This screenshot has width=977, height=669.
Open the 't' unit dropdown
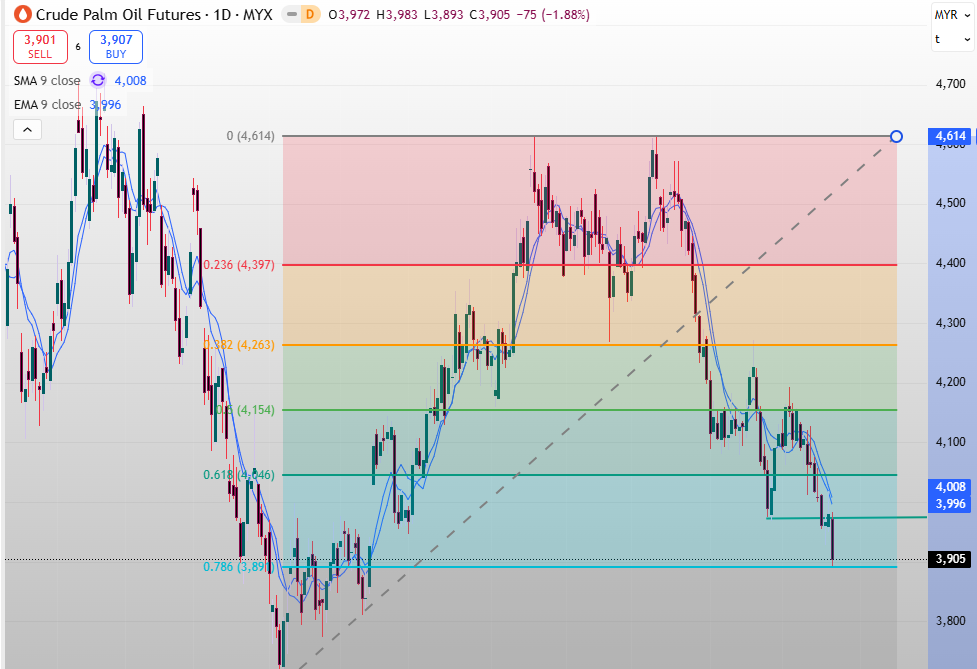[x=950, y=39]
